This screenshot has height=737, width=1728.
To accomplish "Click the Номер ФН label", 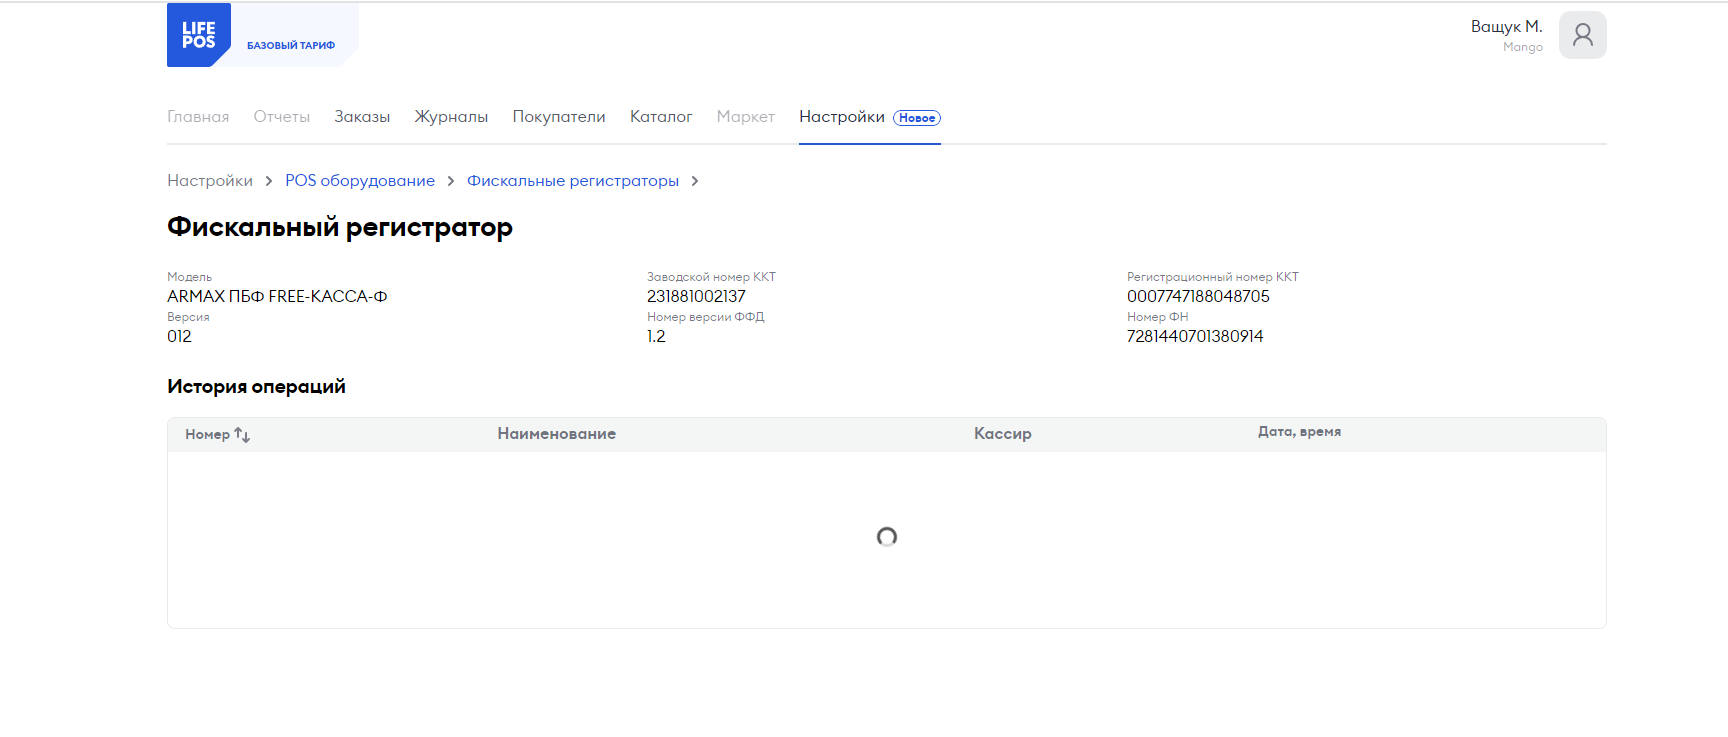I will 1157,317.
